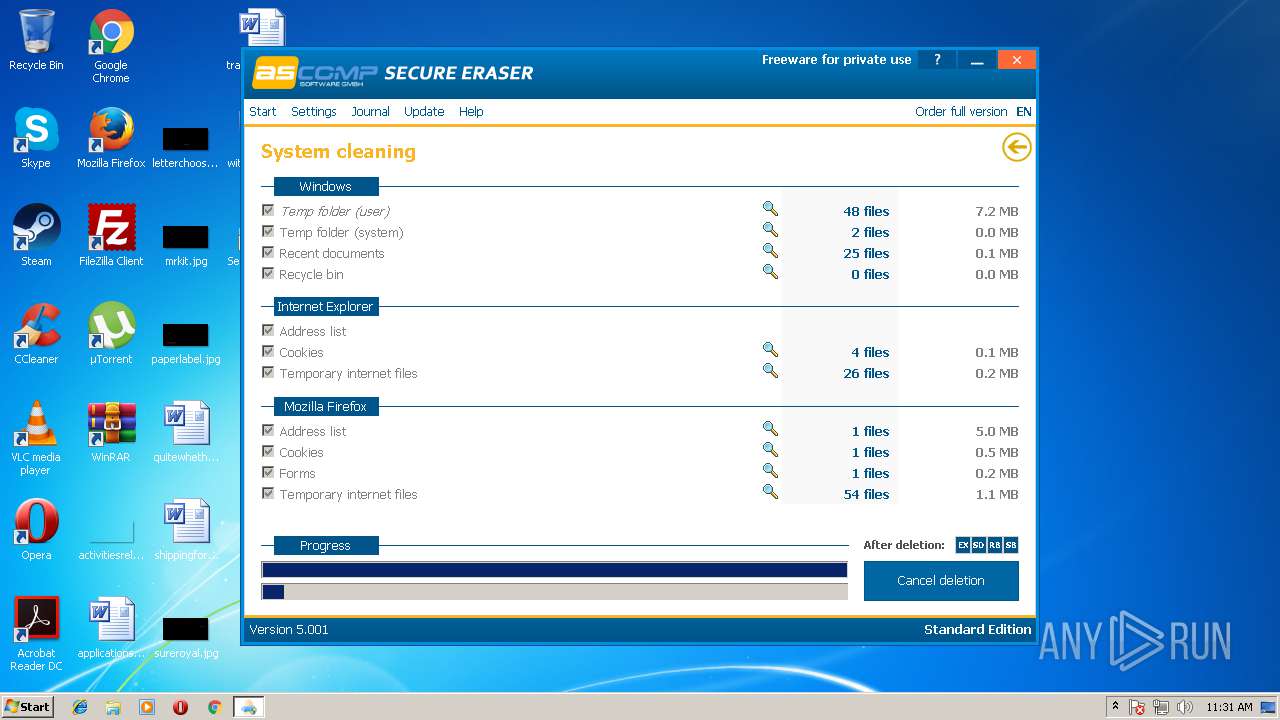Image resolution: width=1280 pixels, height=720 pixels.
Task: Open the clock showing 11:31 AM
Action: tap(1229, 707)
